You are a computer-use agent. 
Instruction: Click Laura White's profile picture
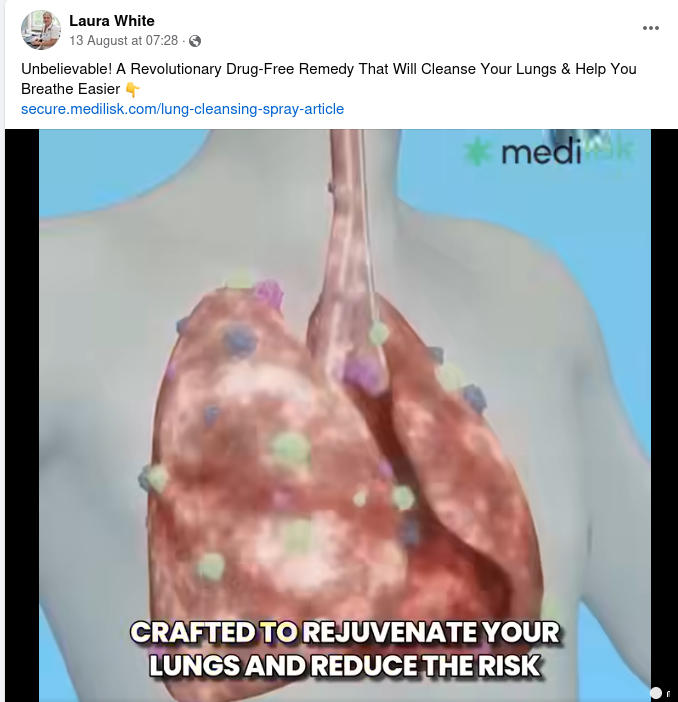[x=41, y=30]
